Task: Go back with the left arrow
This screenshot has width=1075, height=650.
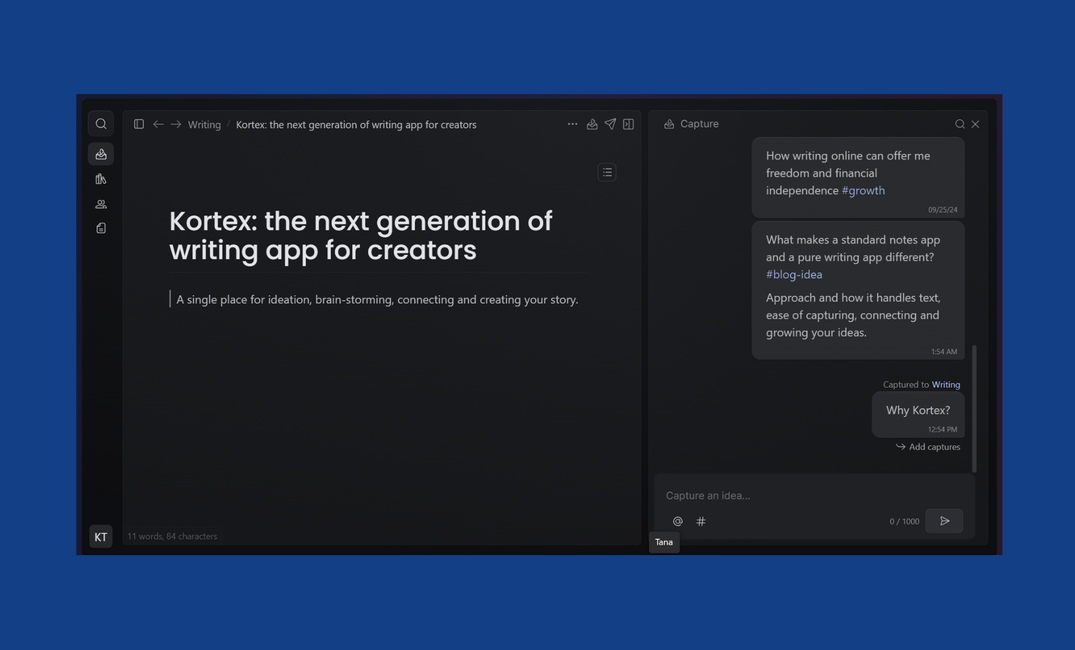Action: (x=158, y=124)
